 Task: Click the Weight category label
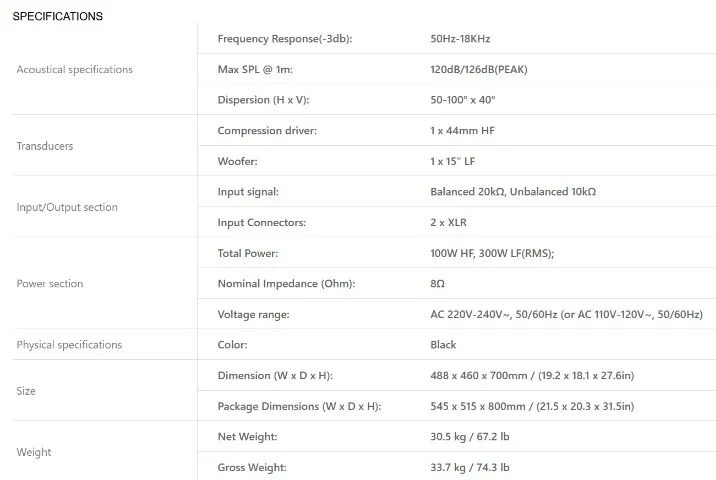(34, 452)
